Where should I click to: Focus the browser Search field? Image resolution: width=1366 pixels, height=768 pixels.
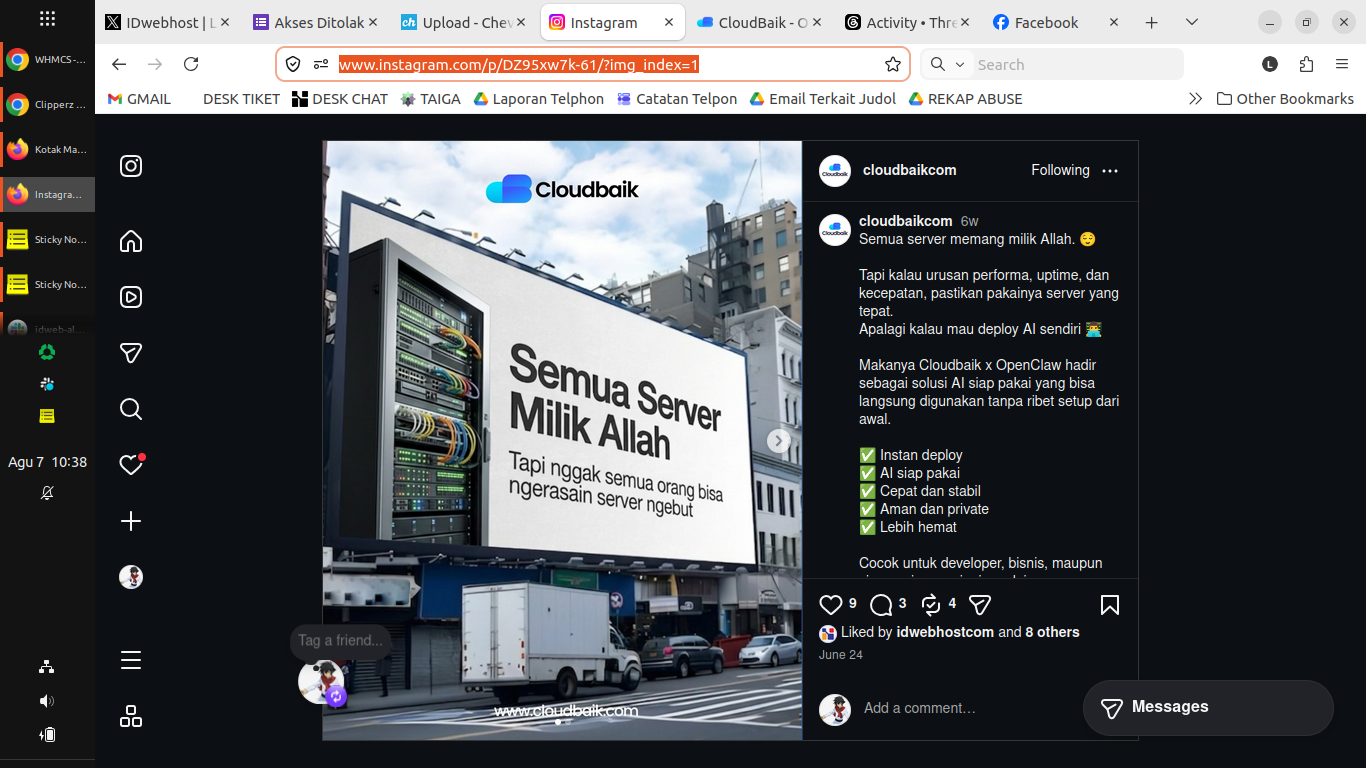tap(1076, 64)
